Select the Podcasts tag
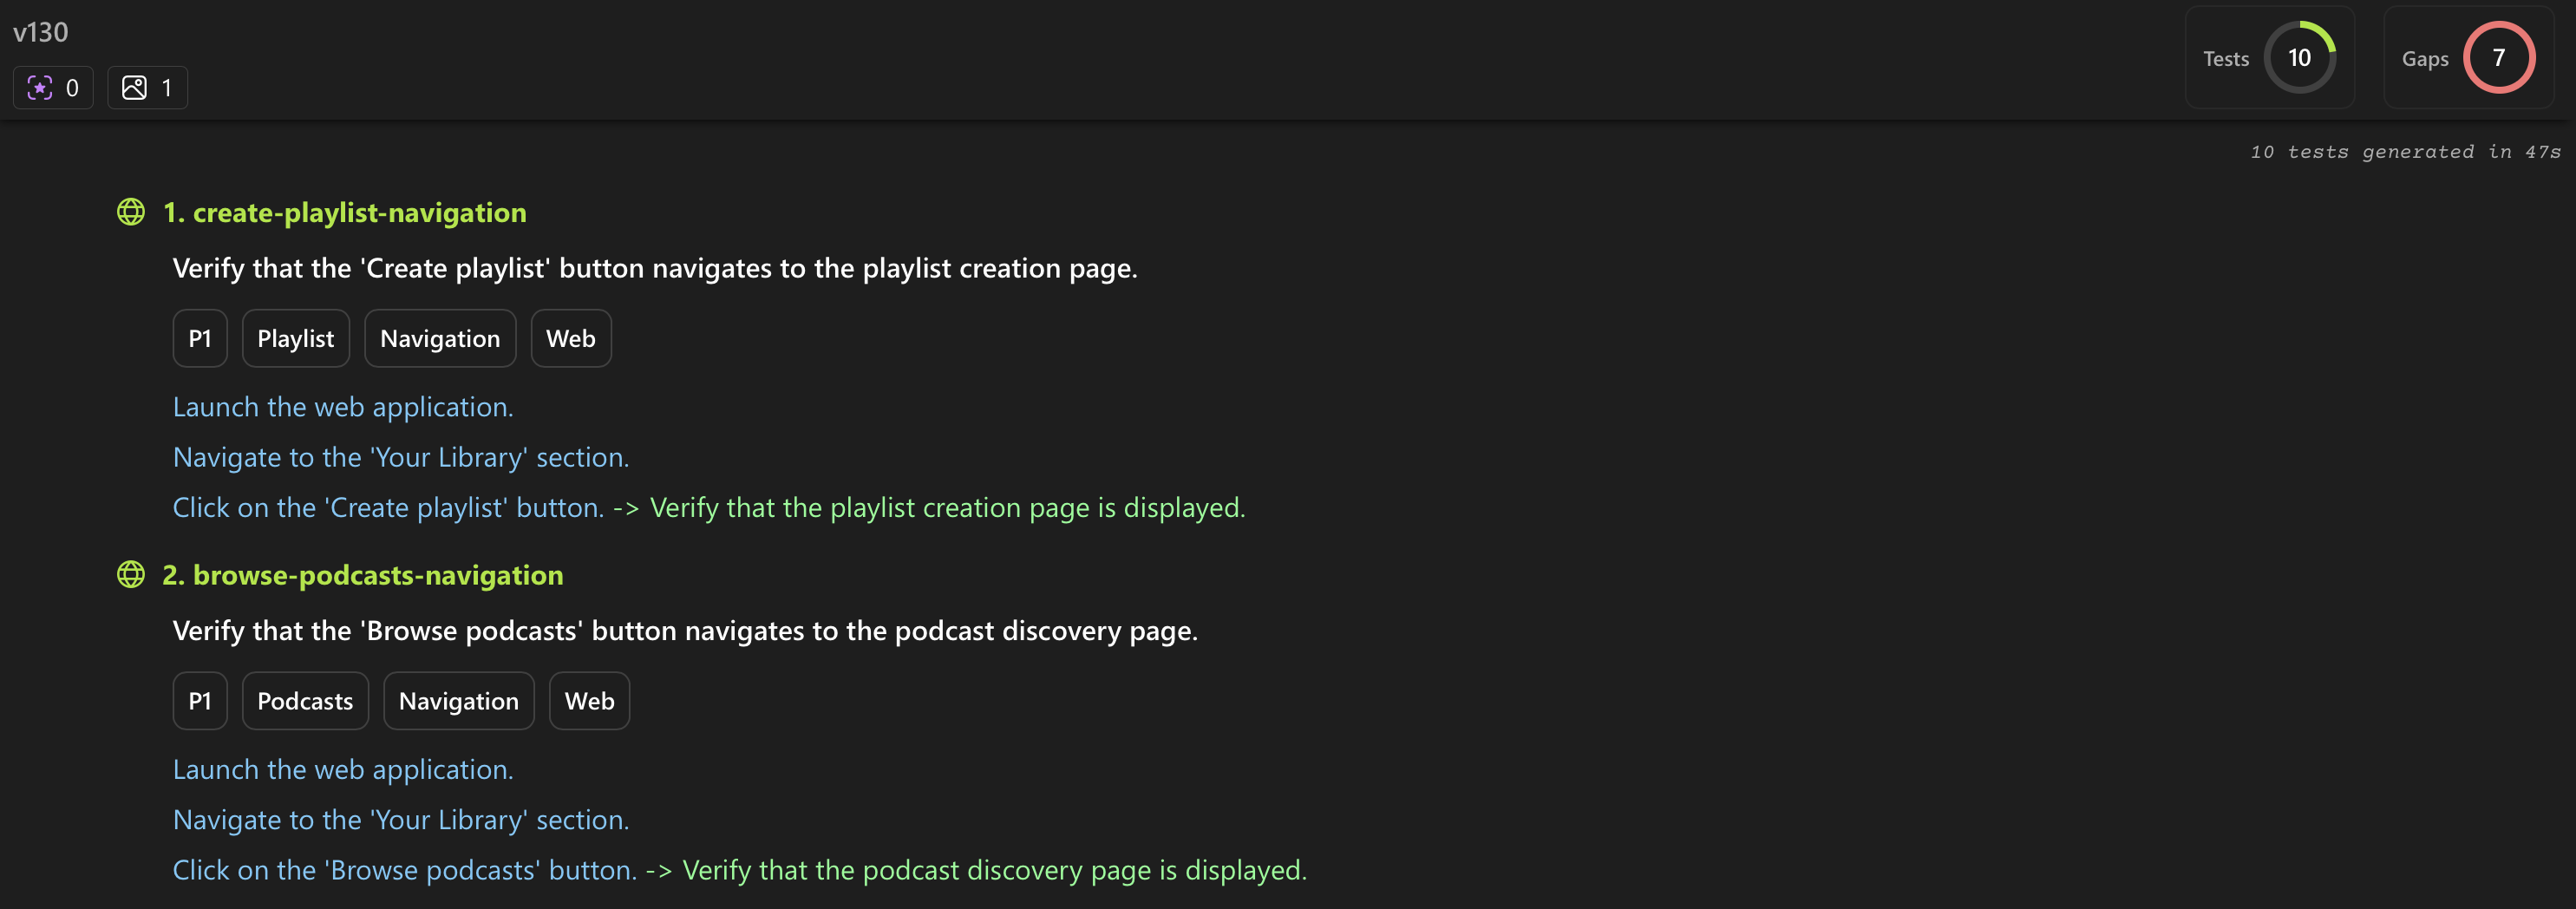 pos(305,701)
